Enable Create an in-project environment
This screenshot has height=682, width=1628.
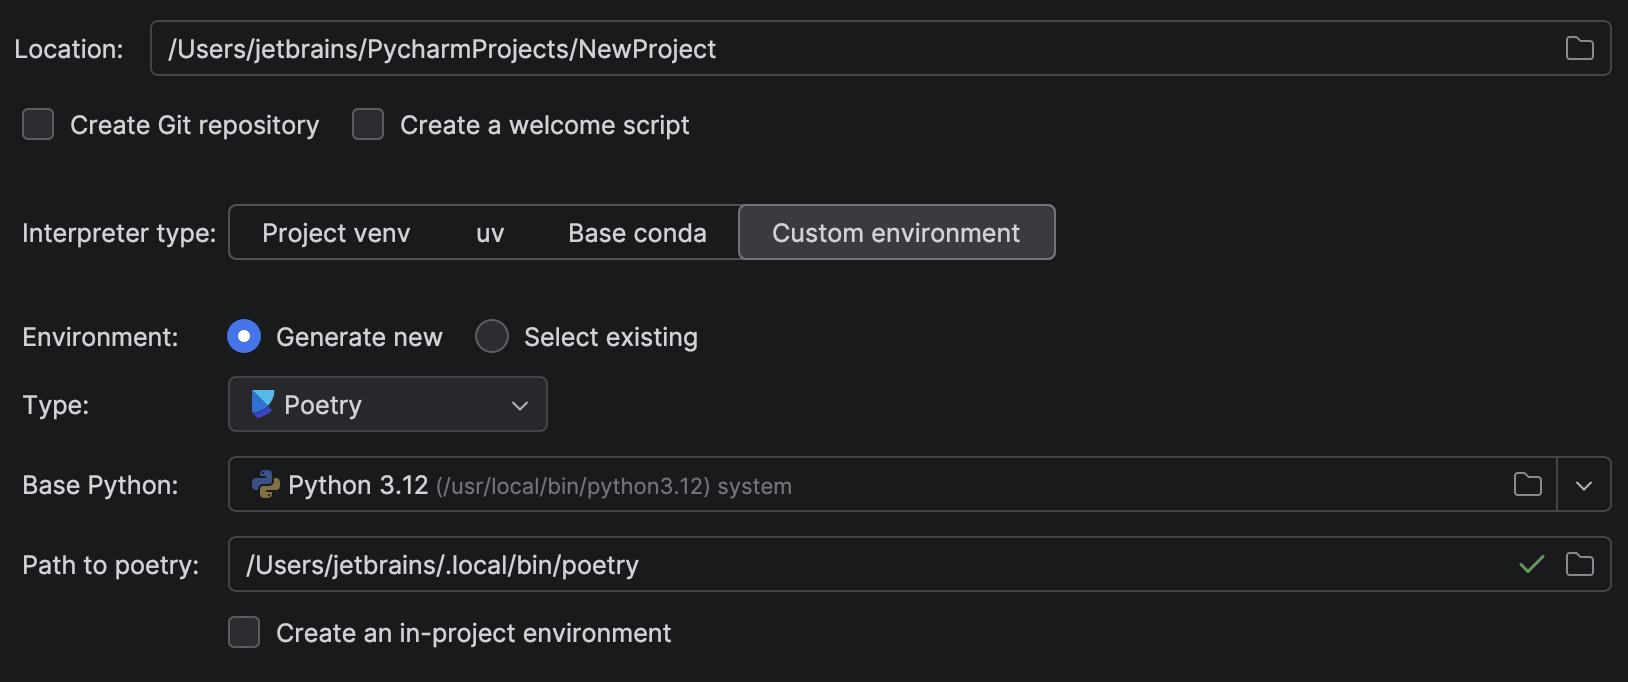243,632
